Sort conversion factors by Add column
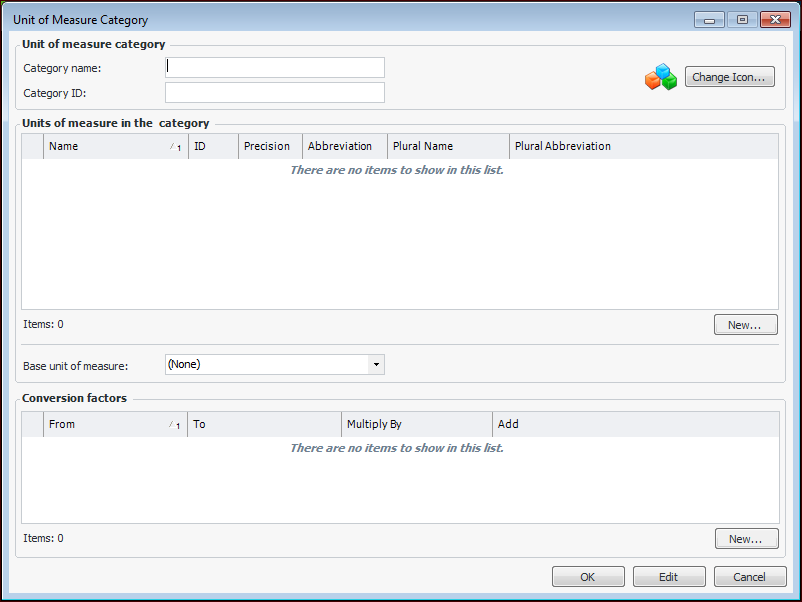The image size is (802, 602). [x=636, y=425]
